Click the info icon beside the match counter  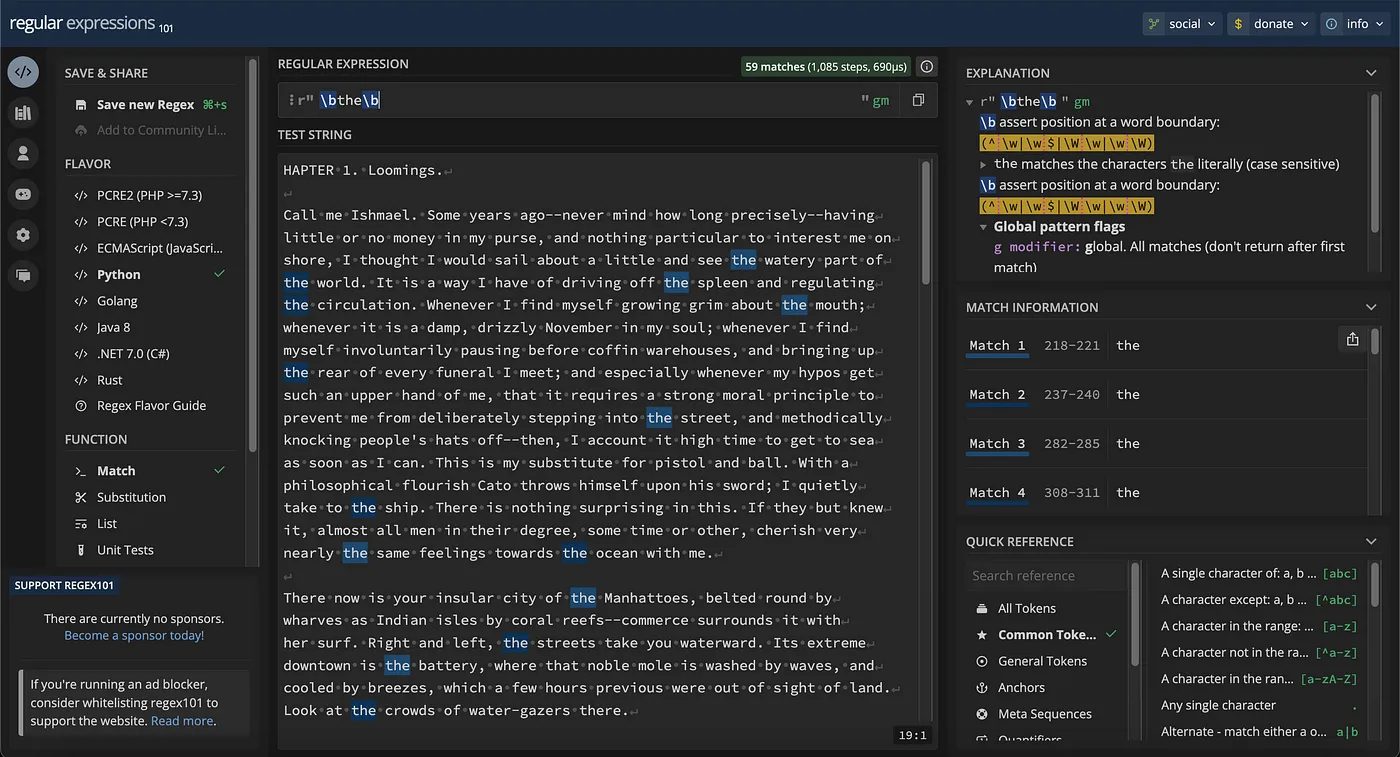[x=926, y=66]
